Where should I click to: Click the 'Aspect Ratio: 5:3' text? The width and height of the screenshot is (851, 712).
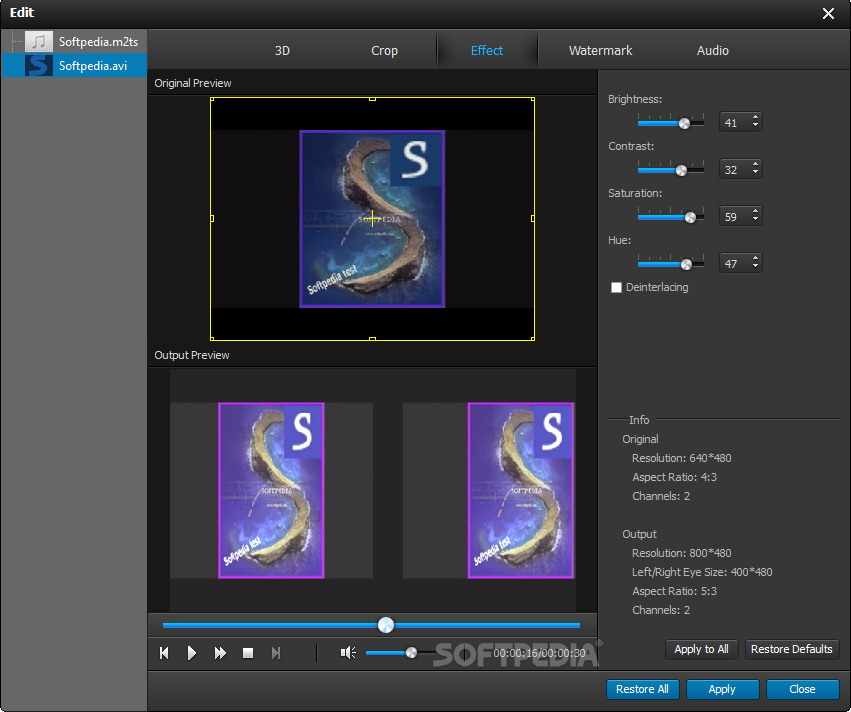(x=675, y=591)
